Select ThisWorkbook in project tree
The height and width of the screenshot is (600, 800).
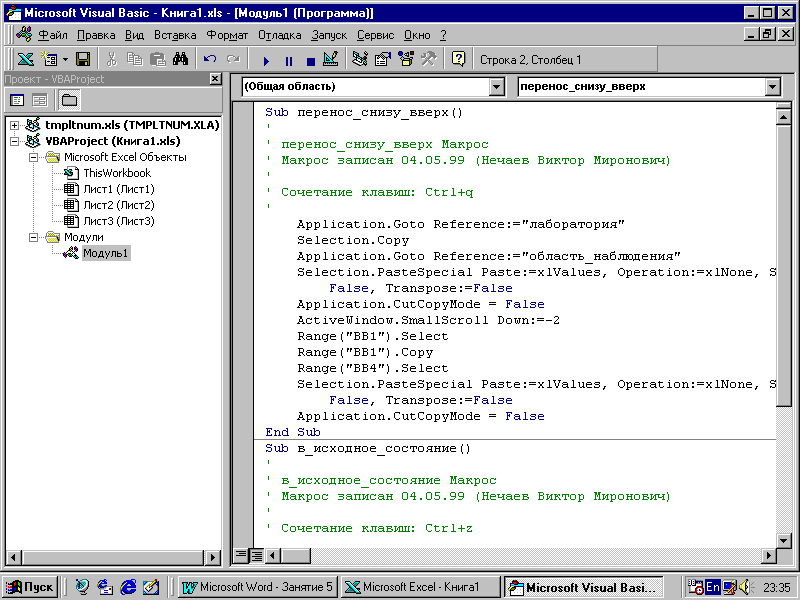[x=117, y=173]
